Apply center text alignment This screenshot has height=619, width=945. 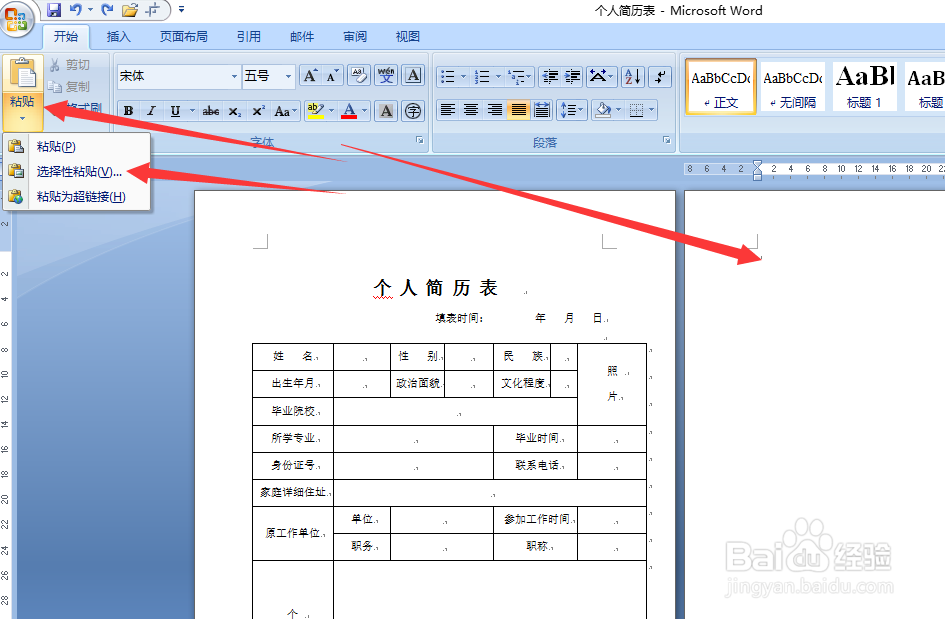[470, 110]
